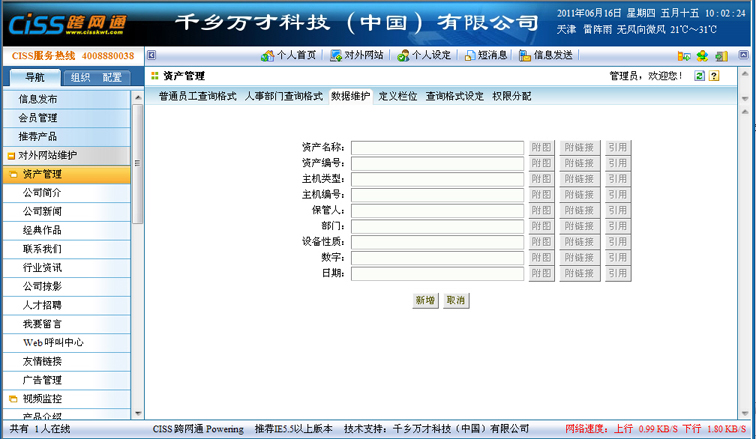
Task: Expand the 资产管理 sidebar folder
Action: [x=13, y=175]
